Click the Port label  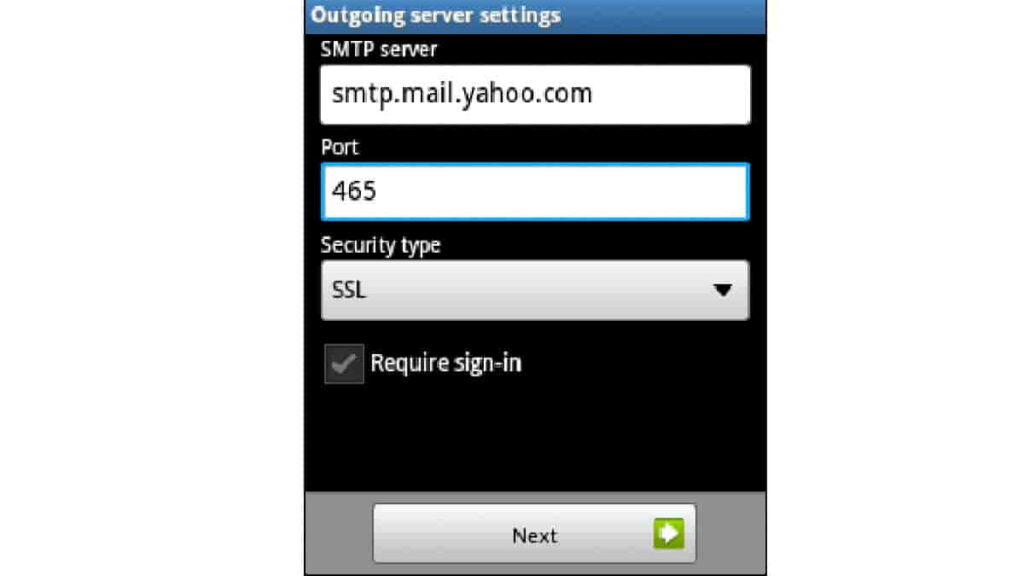(x=340, y=147)
